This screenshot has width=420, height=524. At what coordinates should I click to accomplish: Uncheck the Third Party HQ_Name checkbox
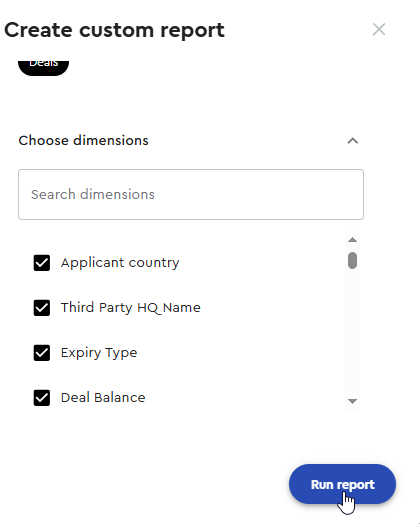tap(42, 307)
